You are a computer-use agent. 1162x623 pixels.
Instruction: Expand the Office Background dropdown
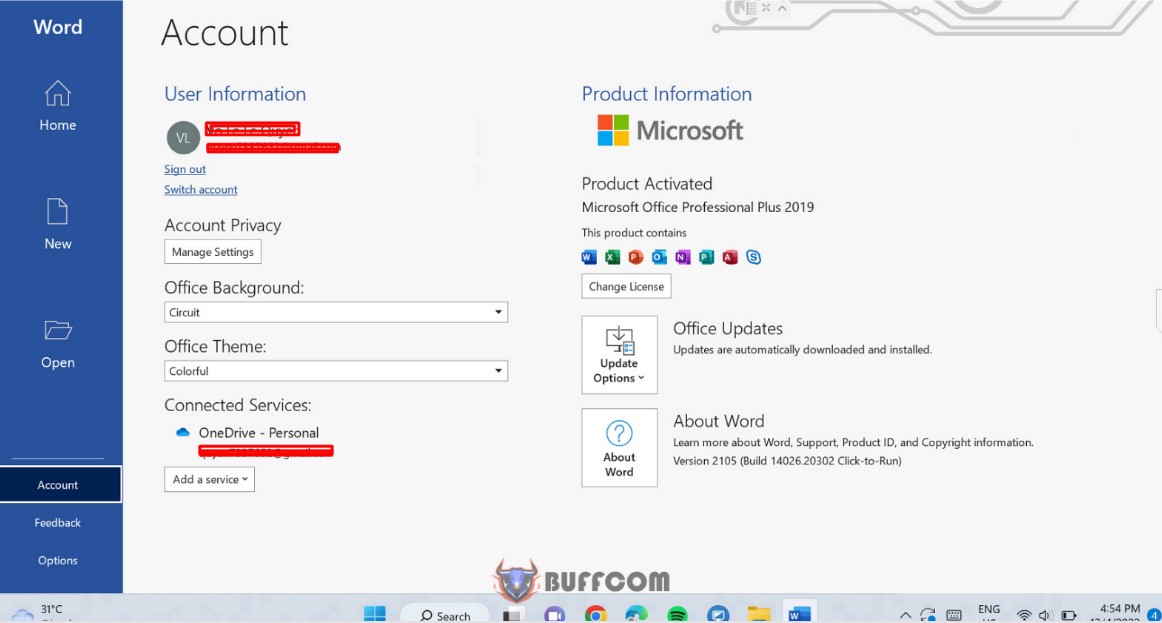[336, 313]
